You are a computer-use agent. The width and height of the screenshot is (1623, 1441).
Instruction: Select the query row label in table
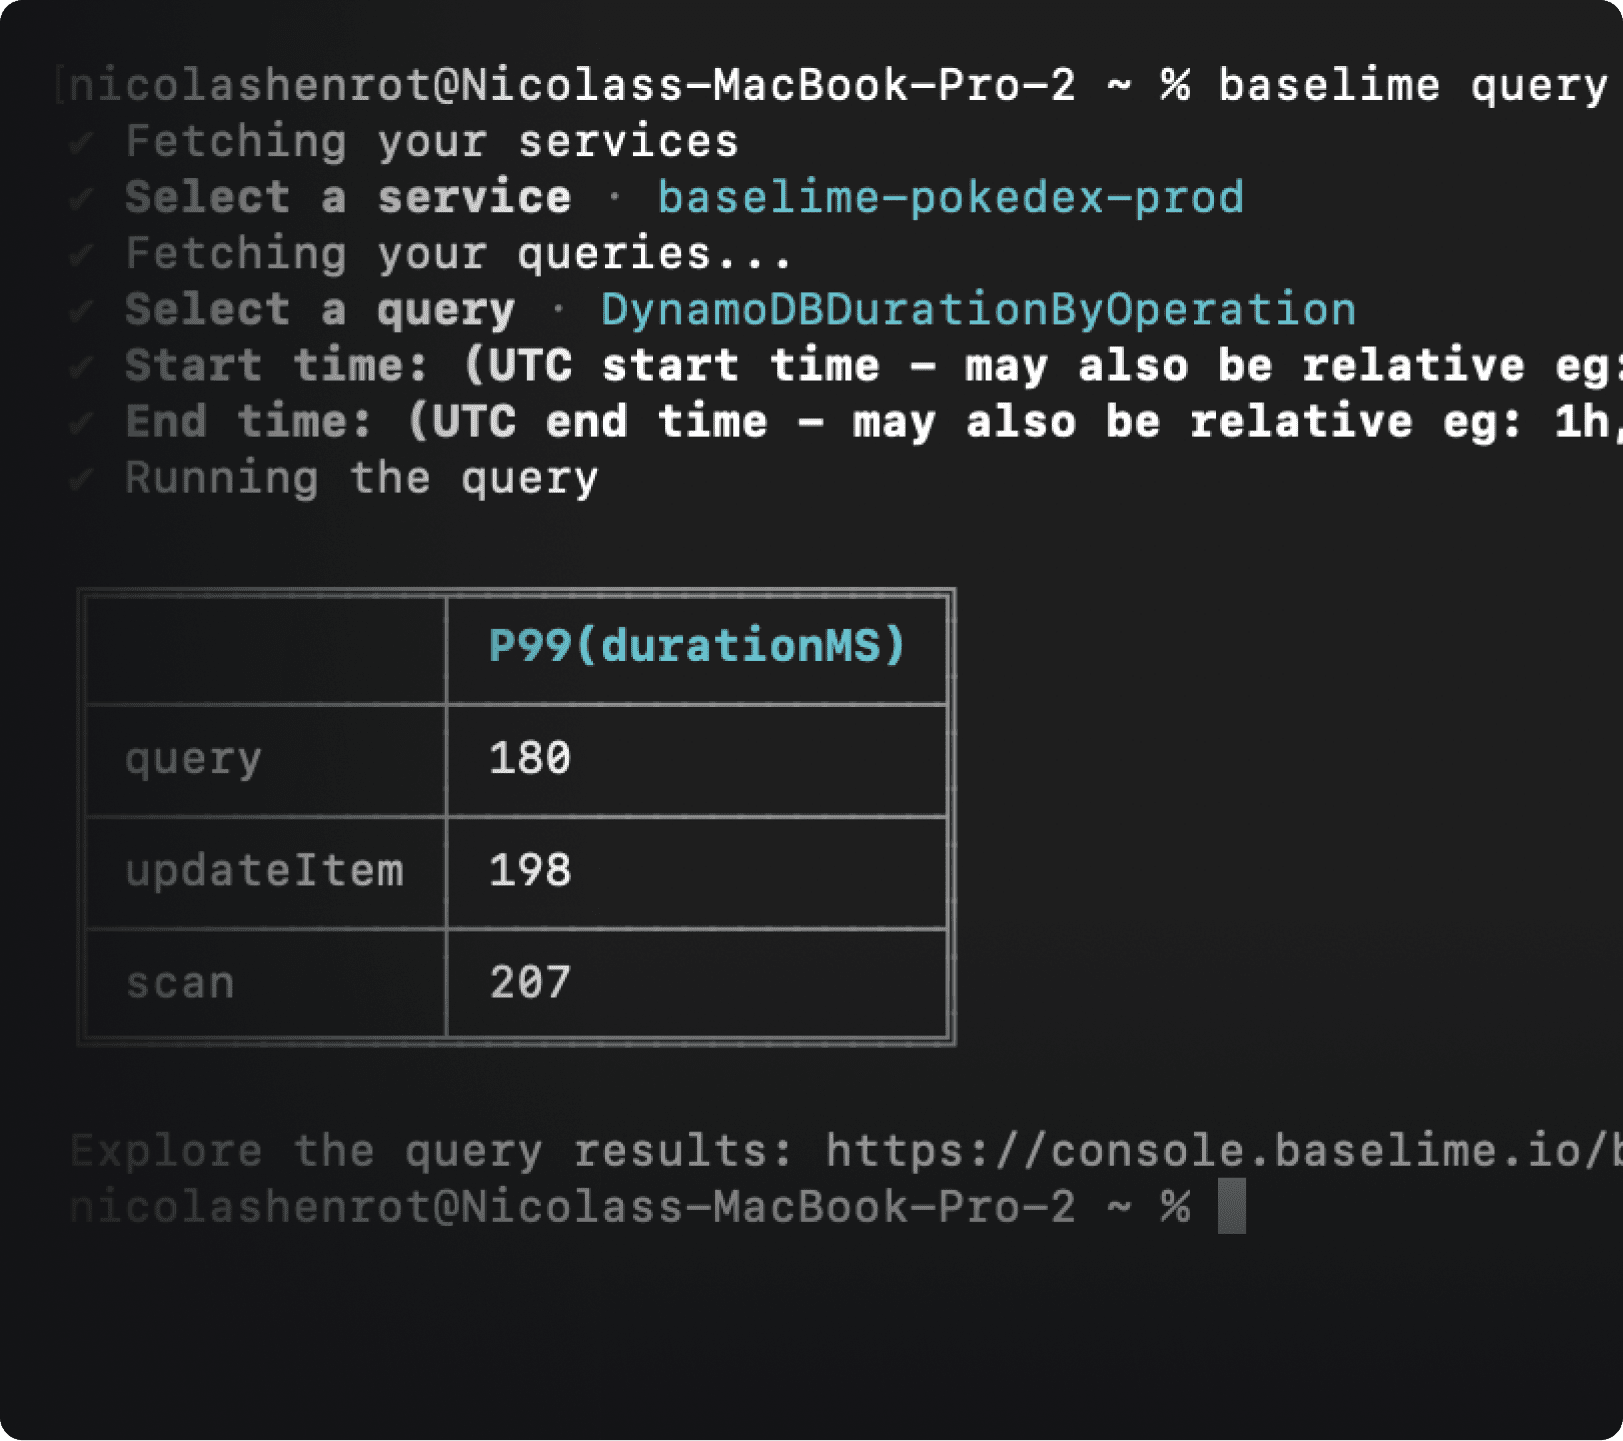194,758
